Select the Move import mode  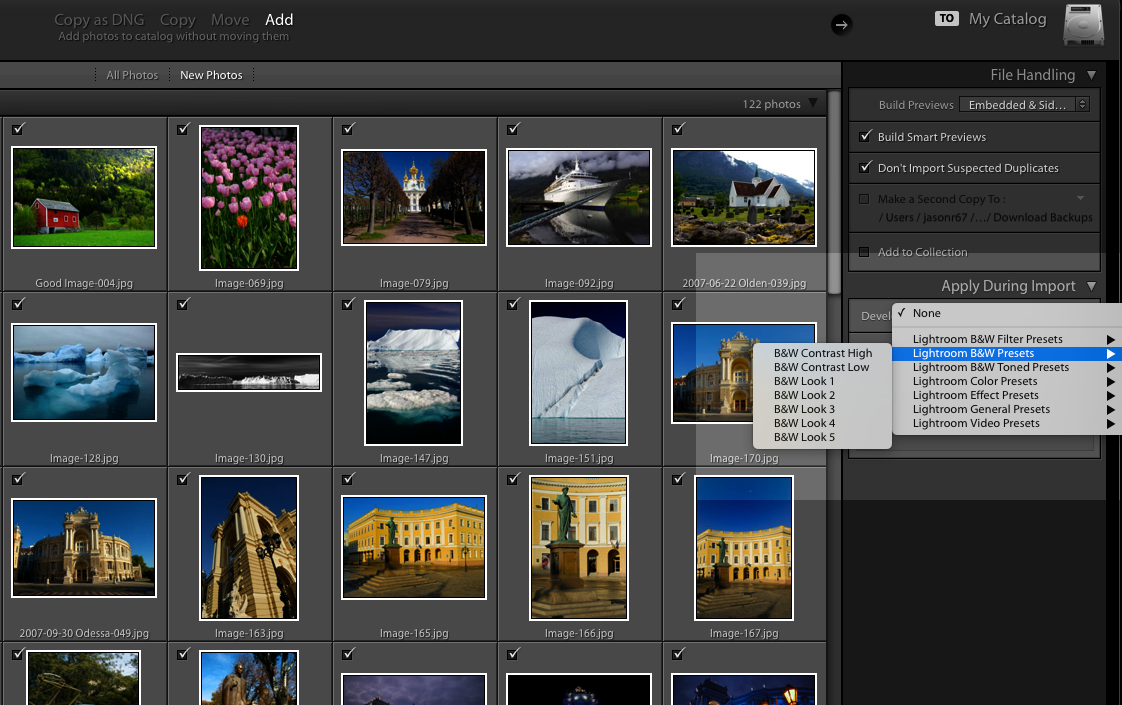pos(230,20)
